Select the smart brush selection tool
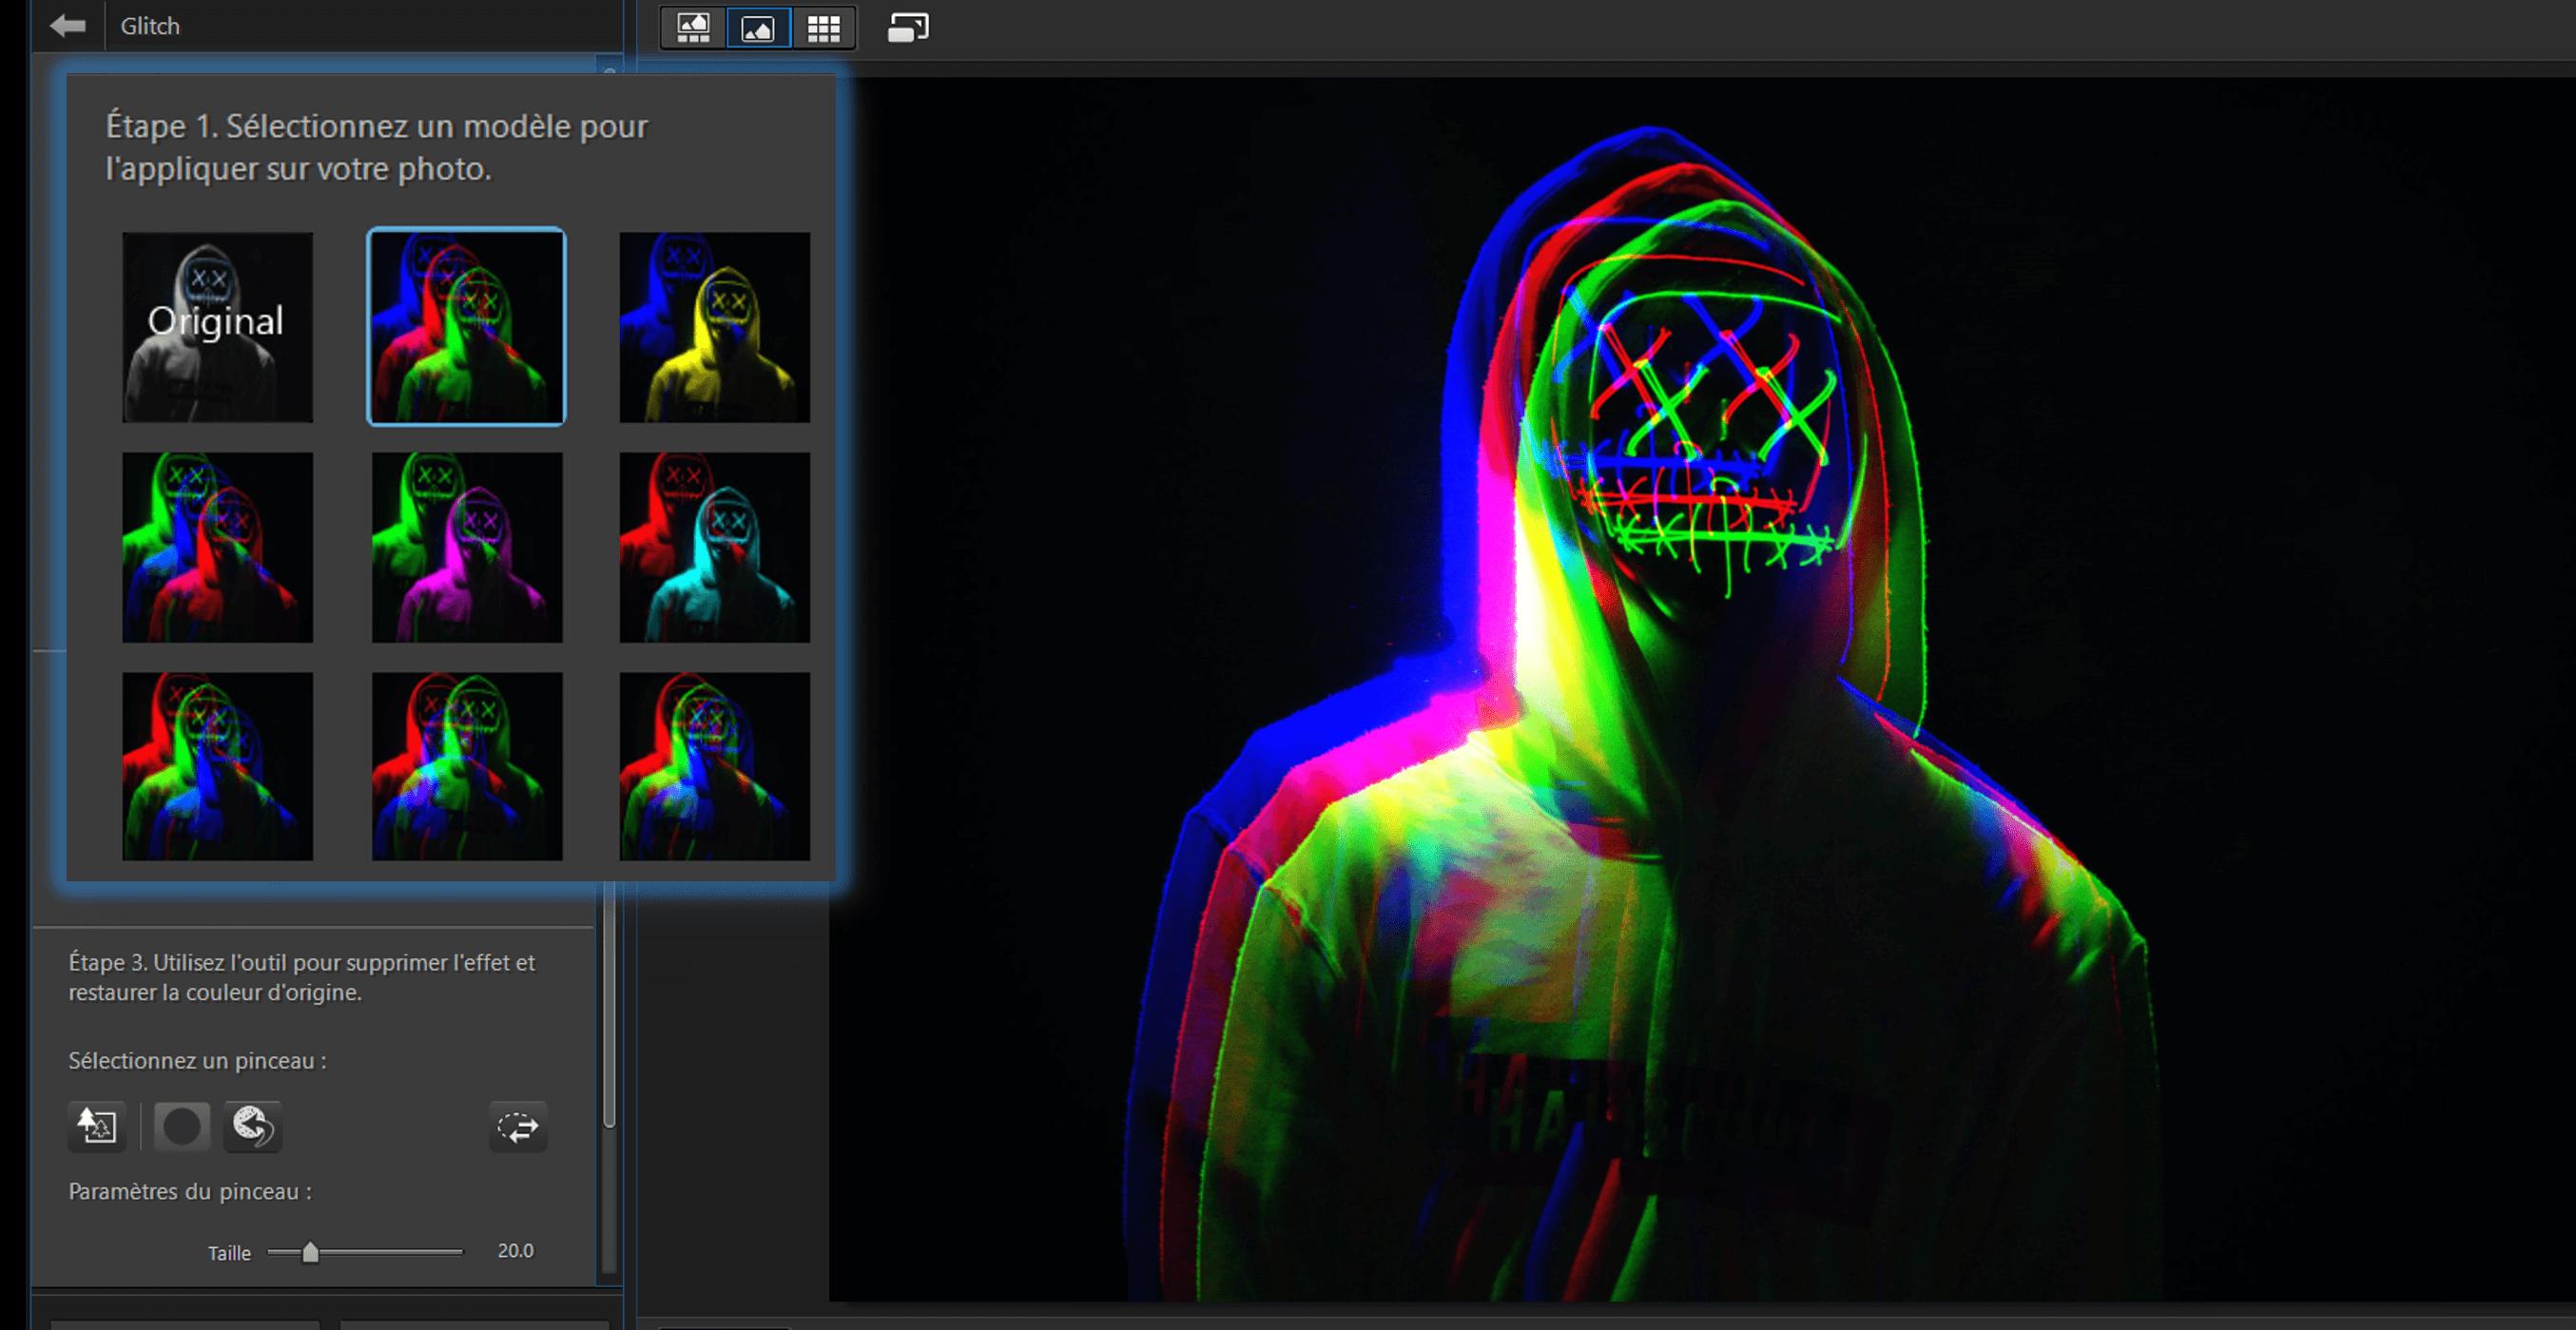 pos(97,1127)
